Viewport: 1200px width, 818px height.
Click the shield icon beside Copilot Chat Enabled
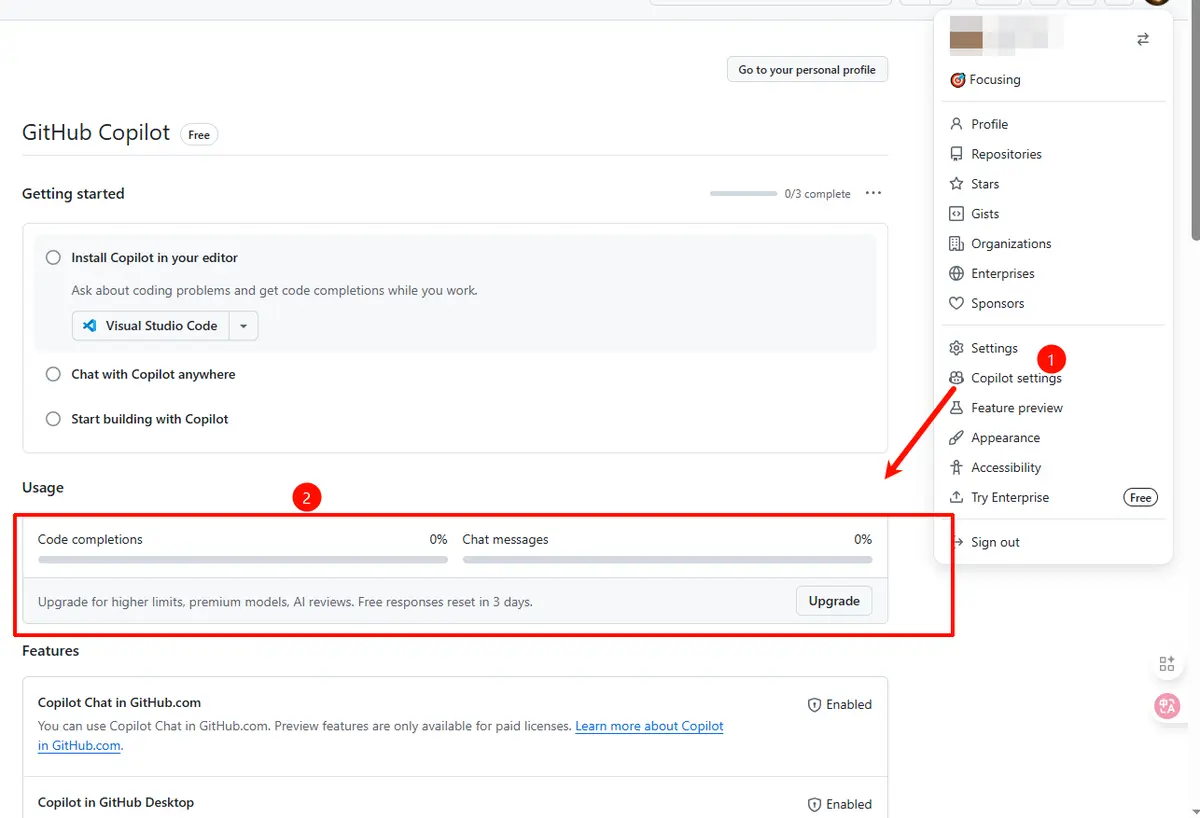click(x=814, y=705)
